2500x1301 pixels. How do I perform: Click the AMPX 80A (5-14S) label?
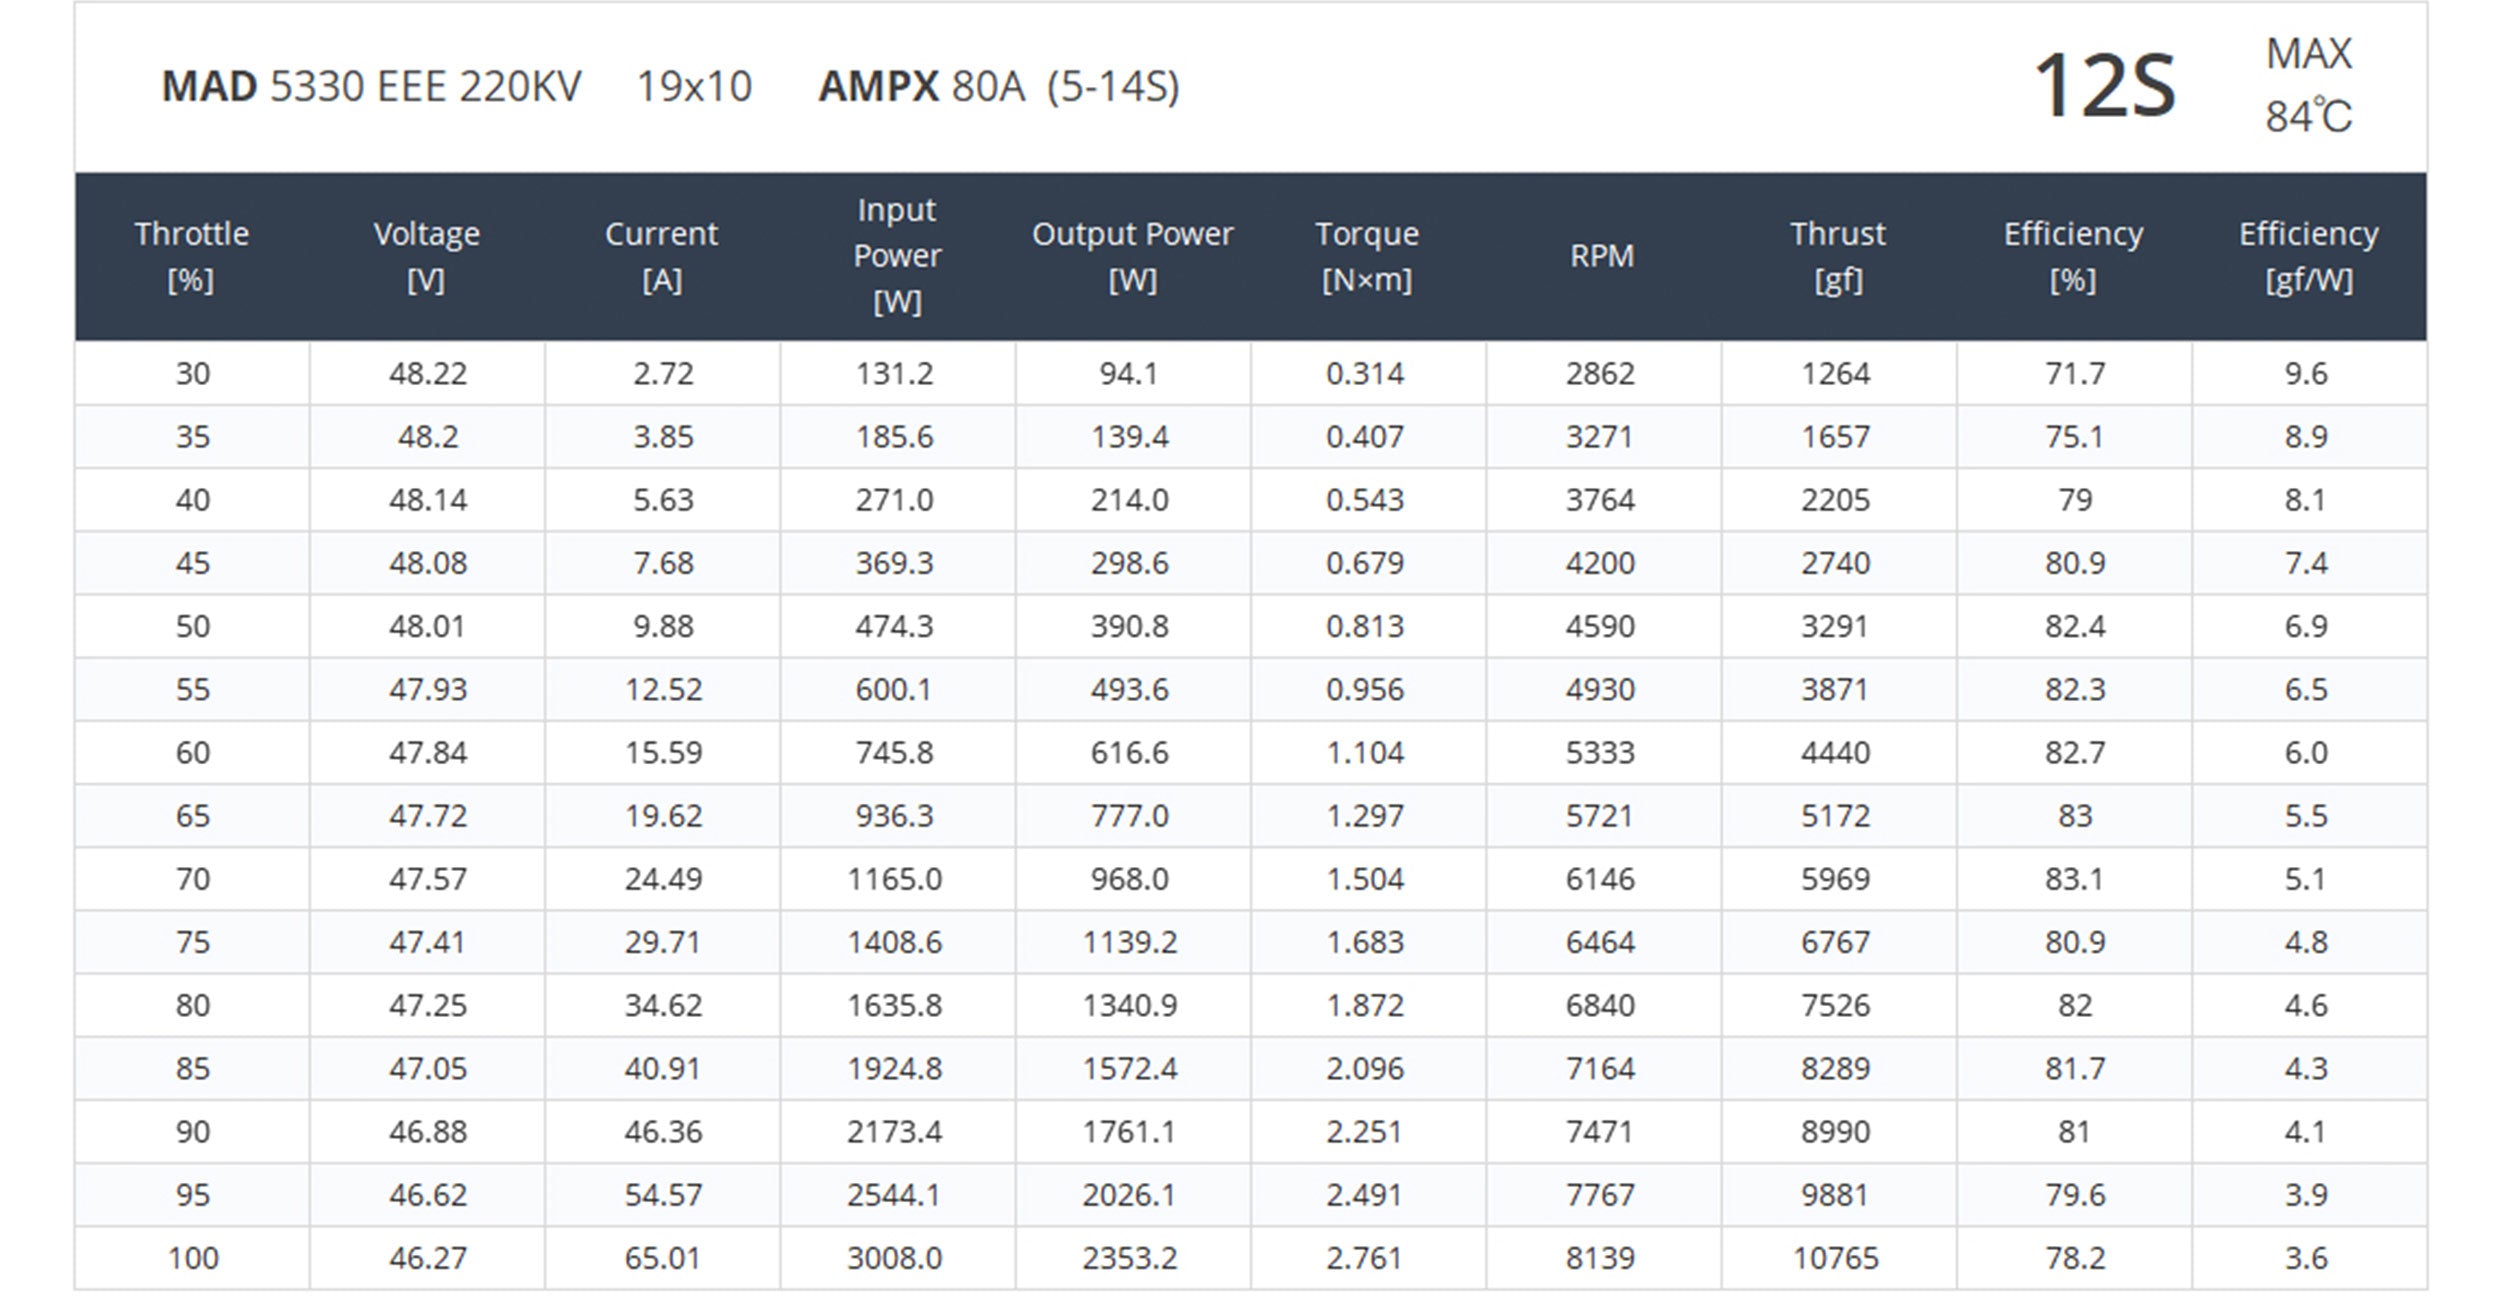pyautogui.click(x=999, y=87)
